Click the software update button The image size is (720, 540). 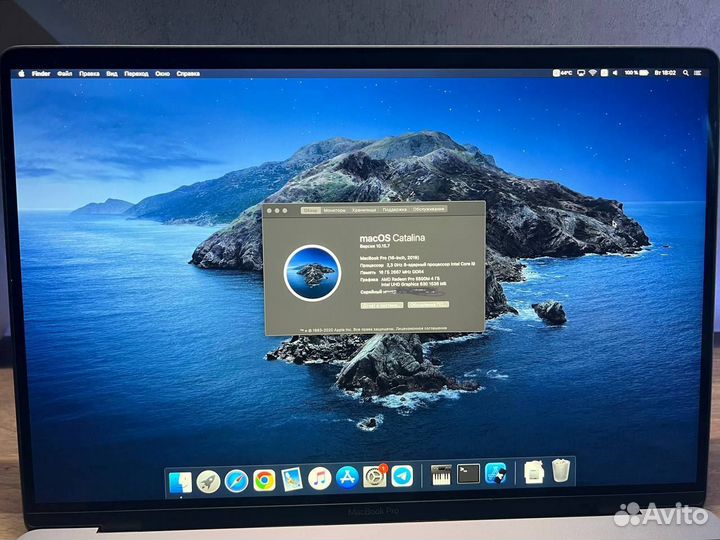(428, 304)
